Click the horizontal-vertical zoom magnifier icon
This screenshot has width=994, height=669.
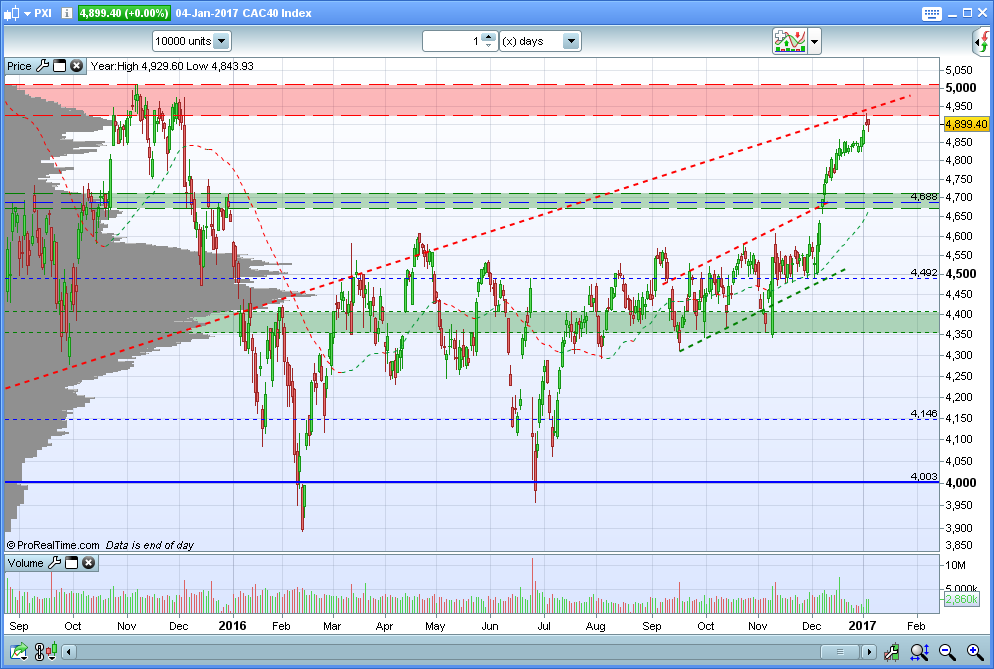(x=919, y=651)
